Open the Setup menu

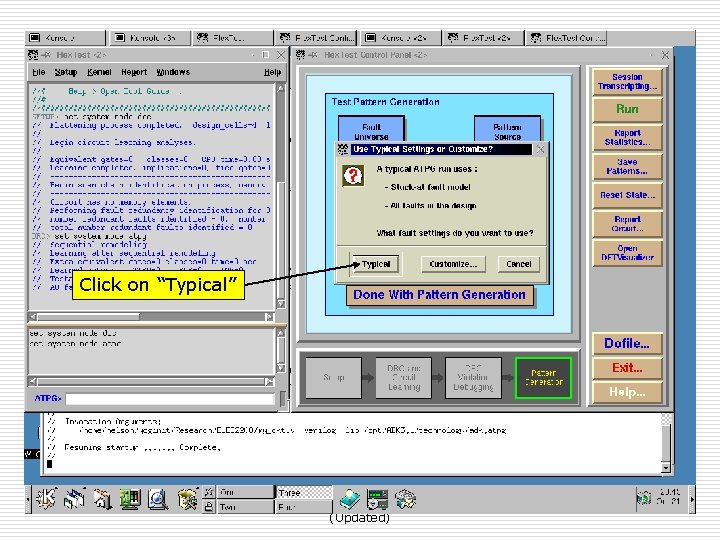click(x=66, y=72)
